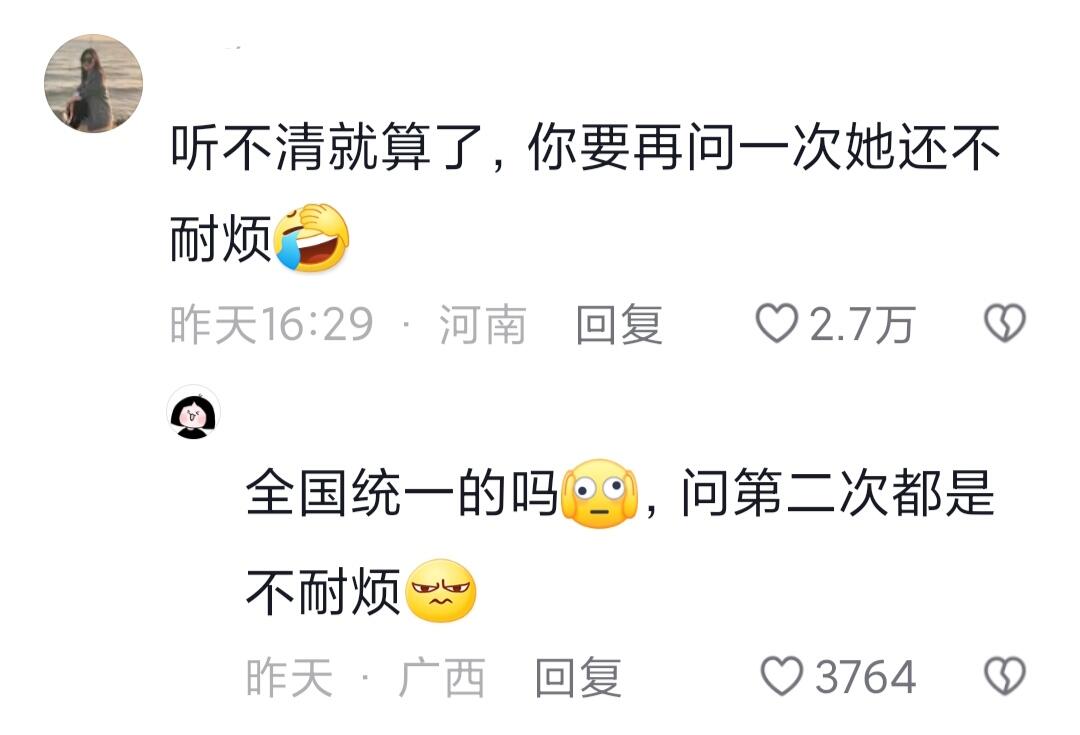
Task: Click the 昨天16:29 timestamp
Action: pos(272,324)
